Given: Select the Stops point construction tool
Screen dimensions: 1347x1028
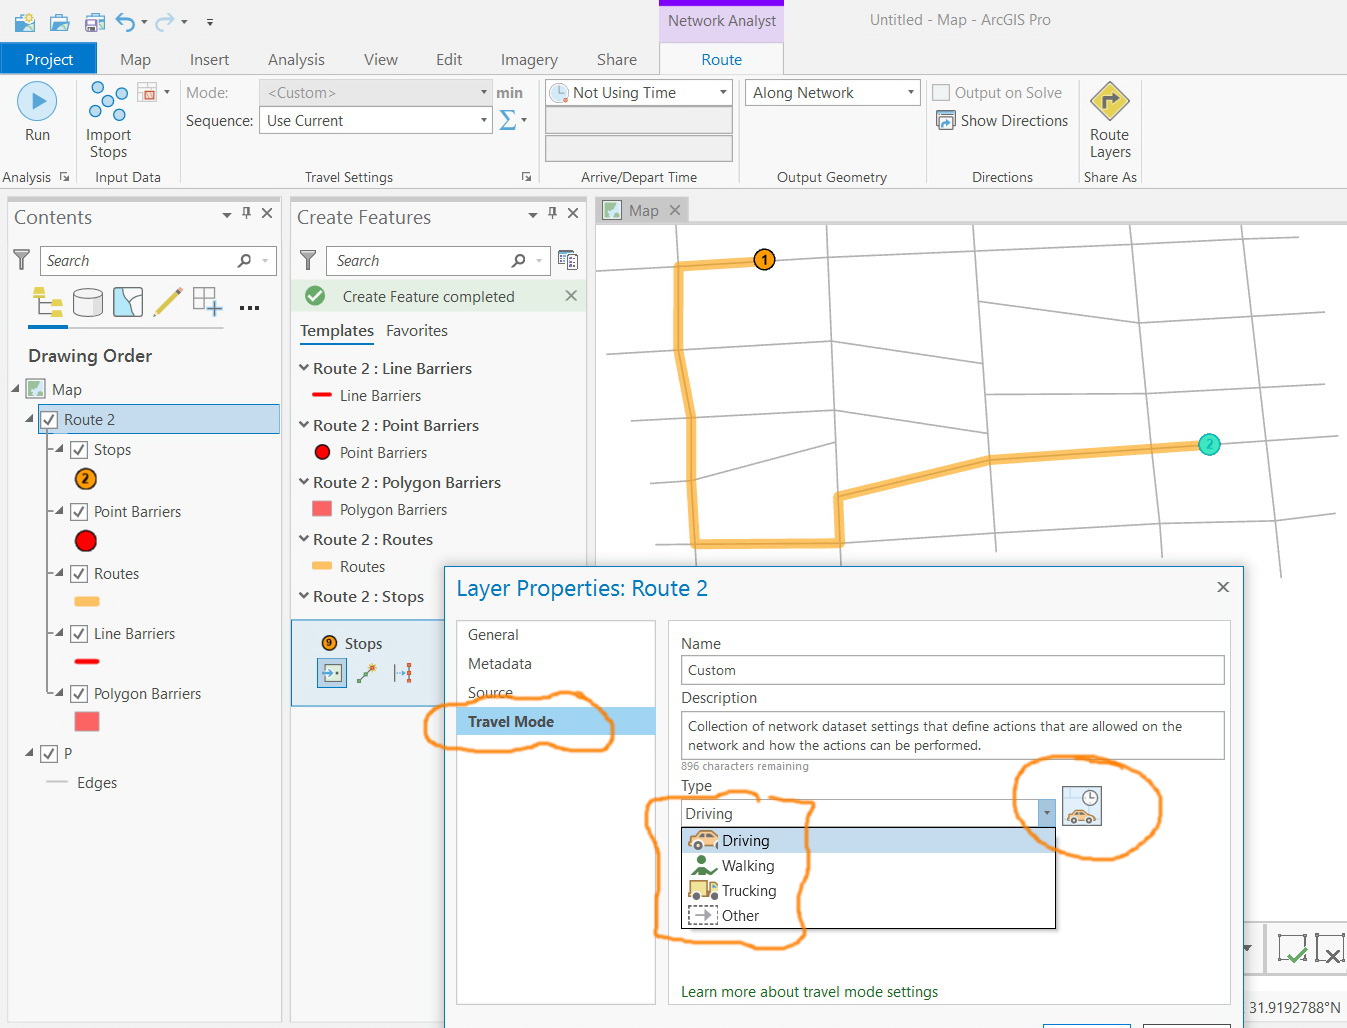Looking at the screenshot, I should point(332,673).
